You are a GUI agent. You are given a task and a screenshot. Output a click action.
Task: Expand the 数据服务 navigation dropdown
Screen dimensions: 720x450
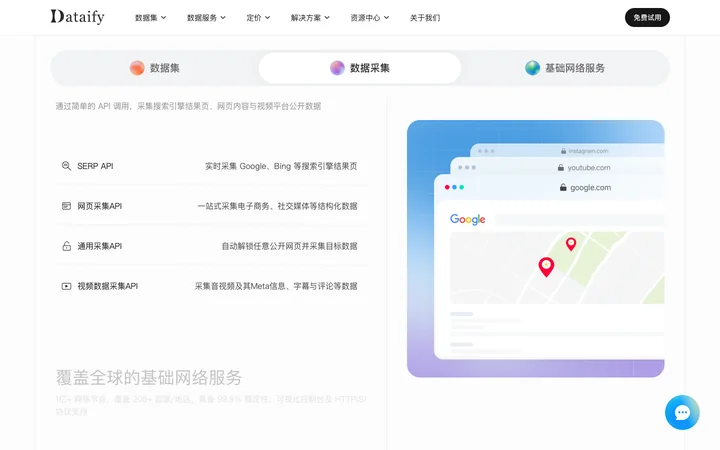click(206, 17)
